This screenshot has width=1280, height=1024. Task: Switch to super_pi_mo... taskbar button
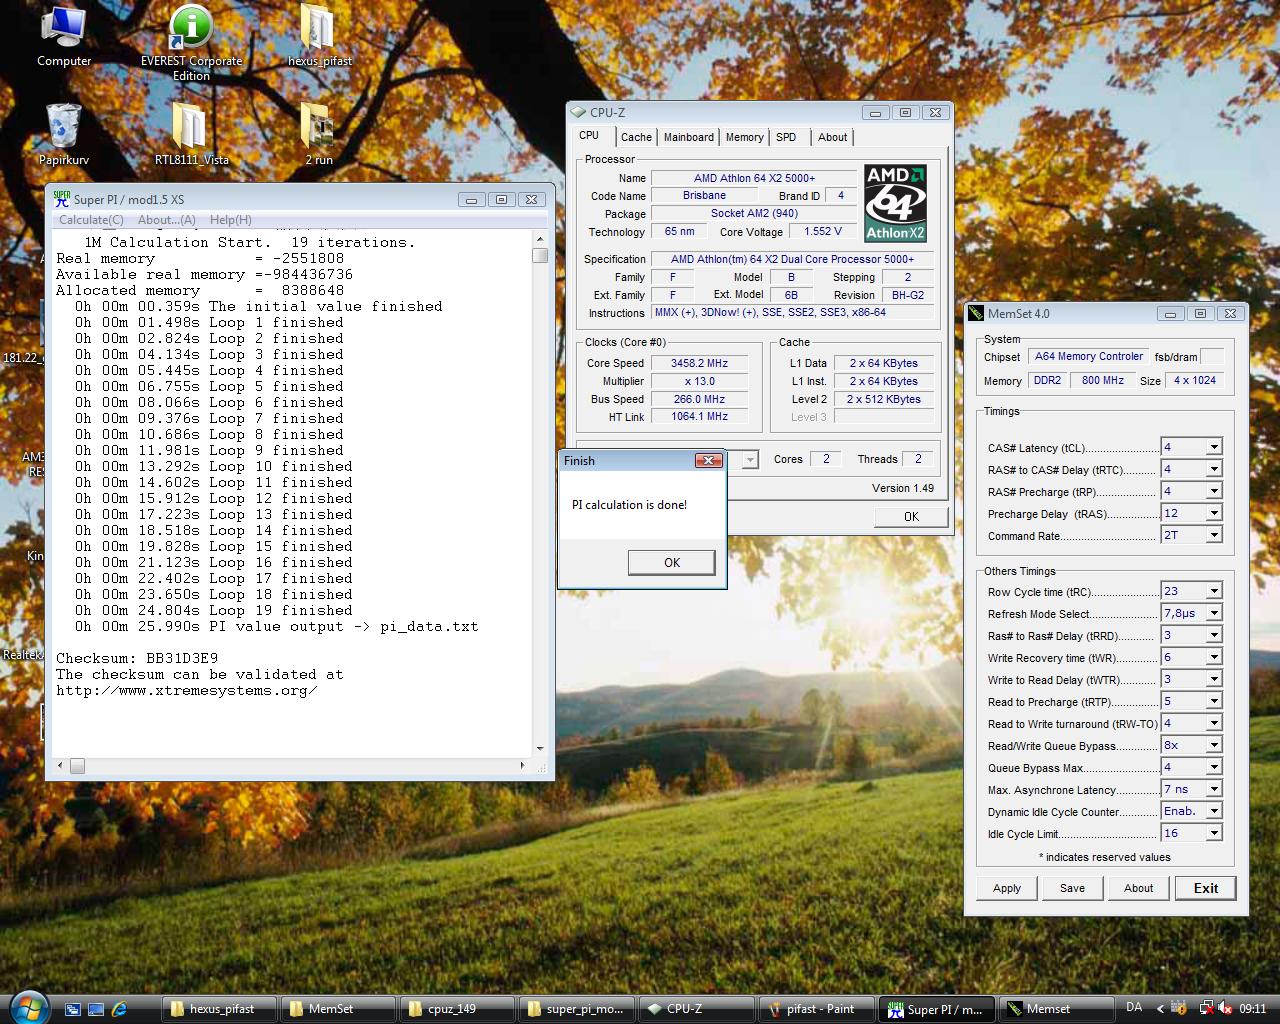(x=577, y=1009)
